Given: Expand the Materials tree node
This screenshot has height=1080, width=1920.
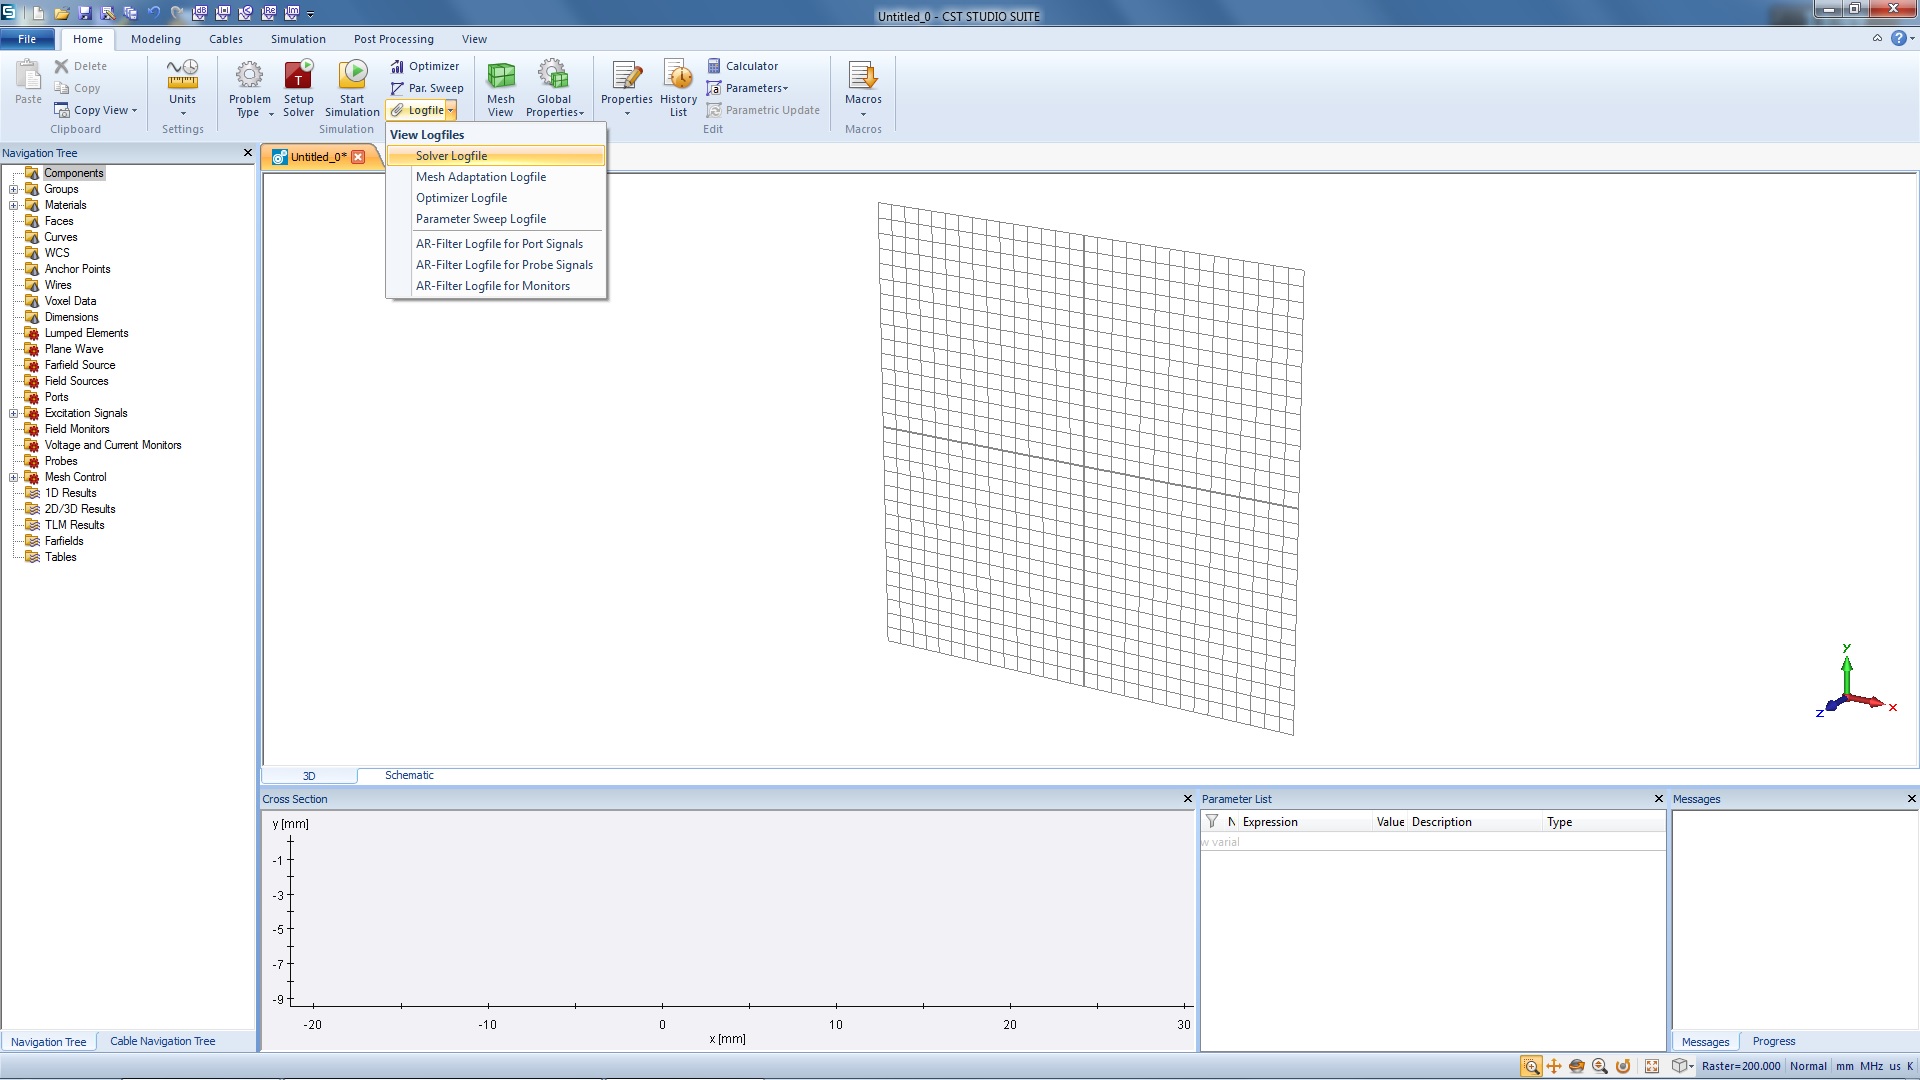Looking at the screenshot, I should [x=14, y=205].
